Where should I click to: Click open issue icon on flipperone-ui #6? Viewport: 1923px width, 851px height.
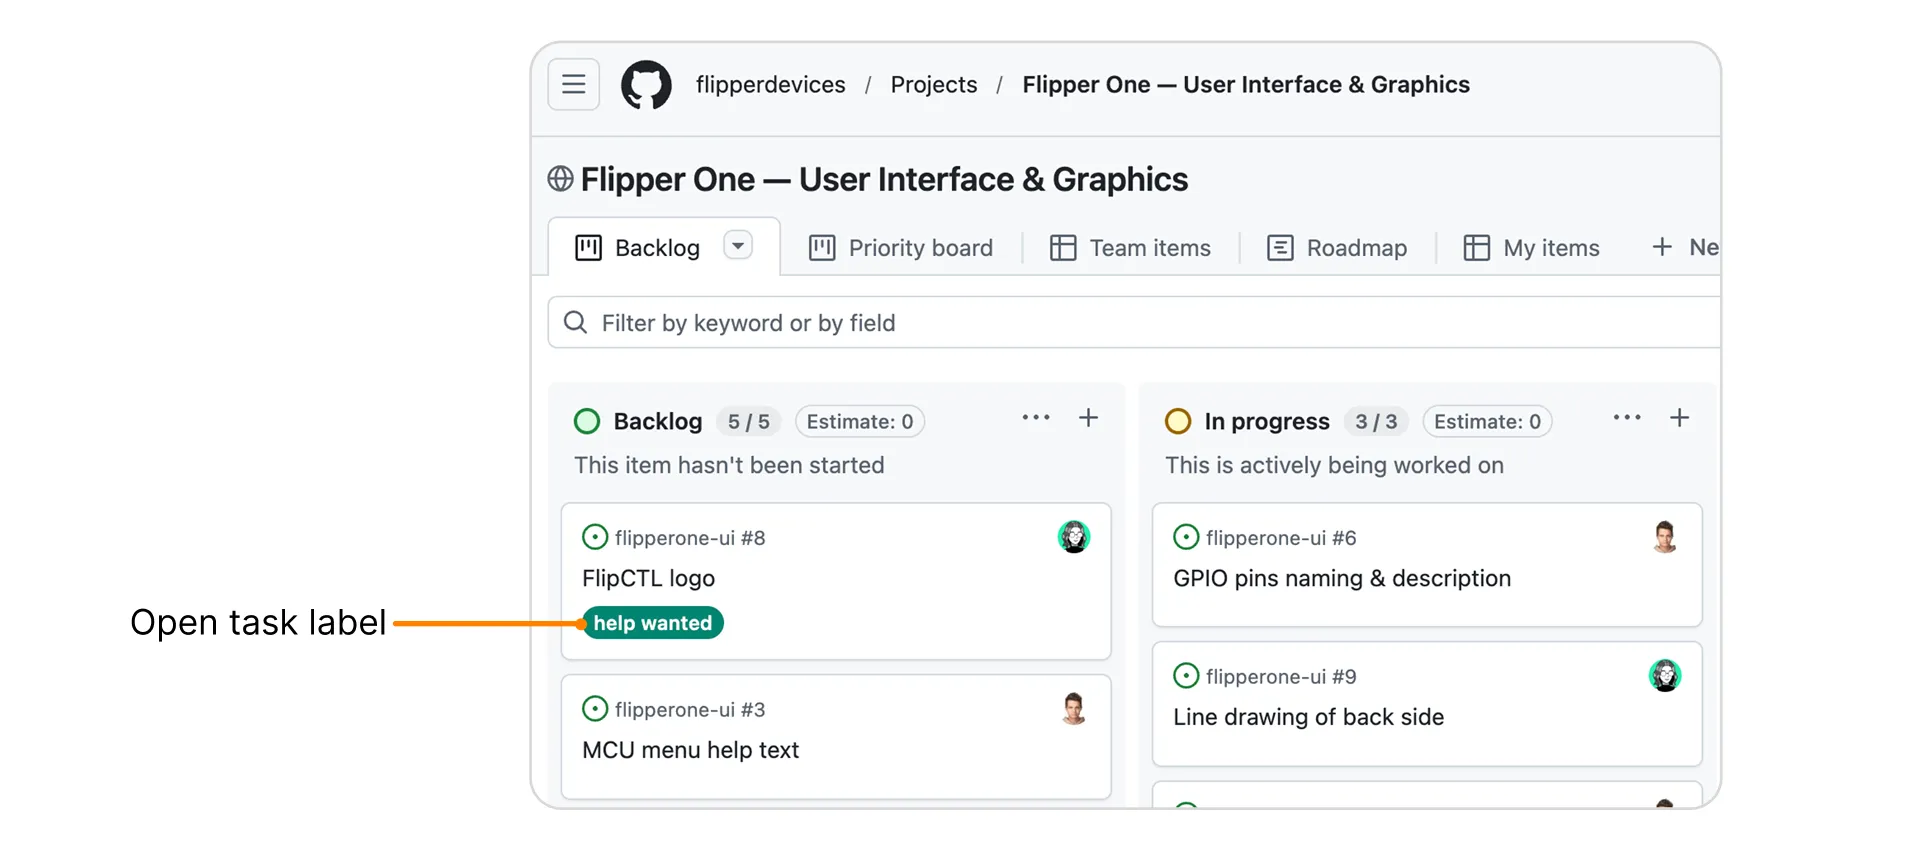pos(1186,537)
